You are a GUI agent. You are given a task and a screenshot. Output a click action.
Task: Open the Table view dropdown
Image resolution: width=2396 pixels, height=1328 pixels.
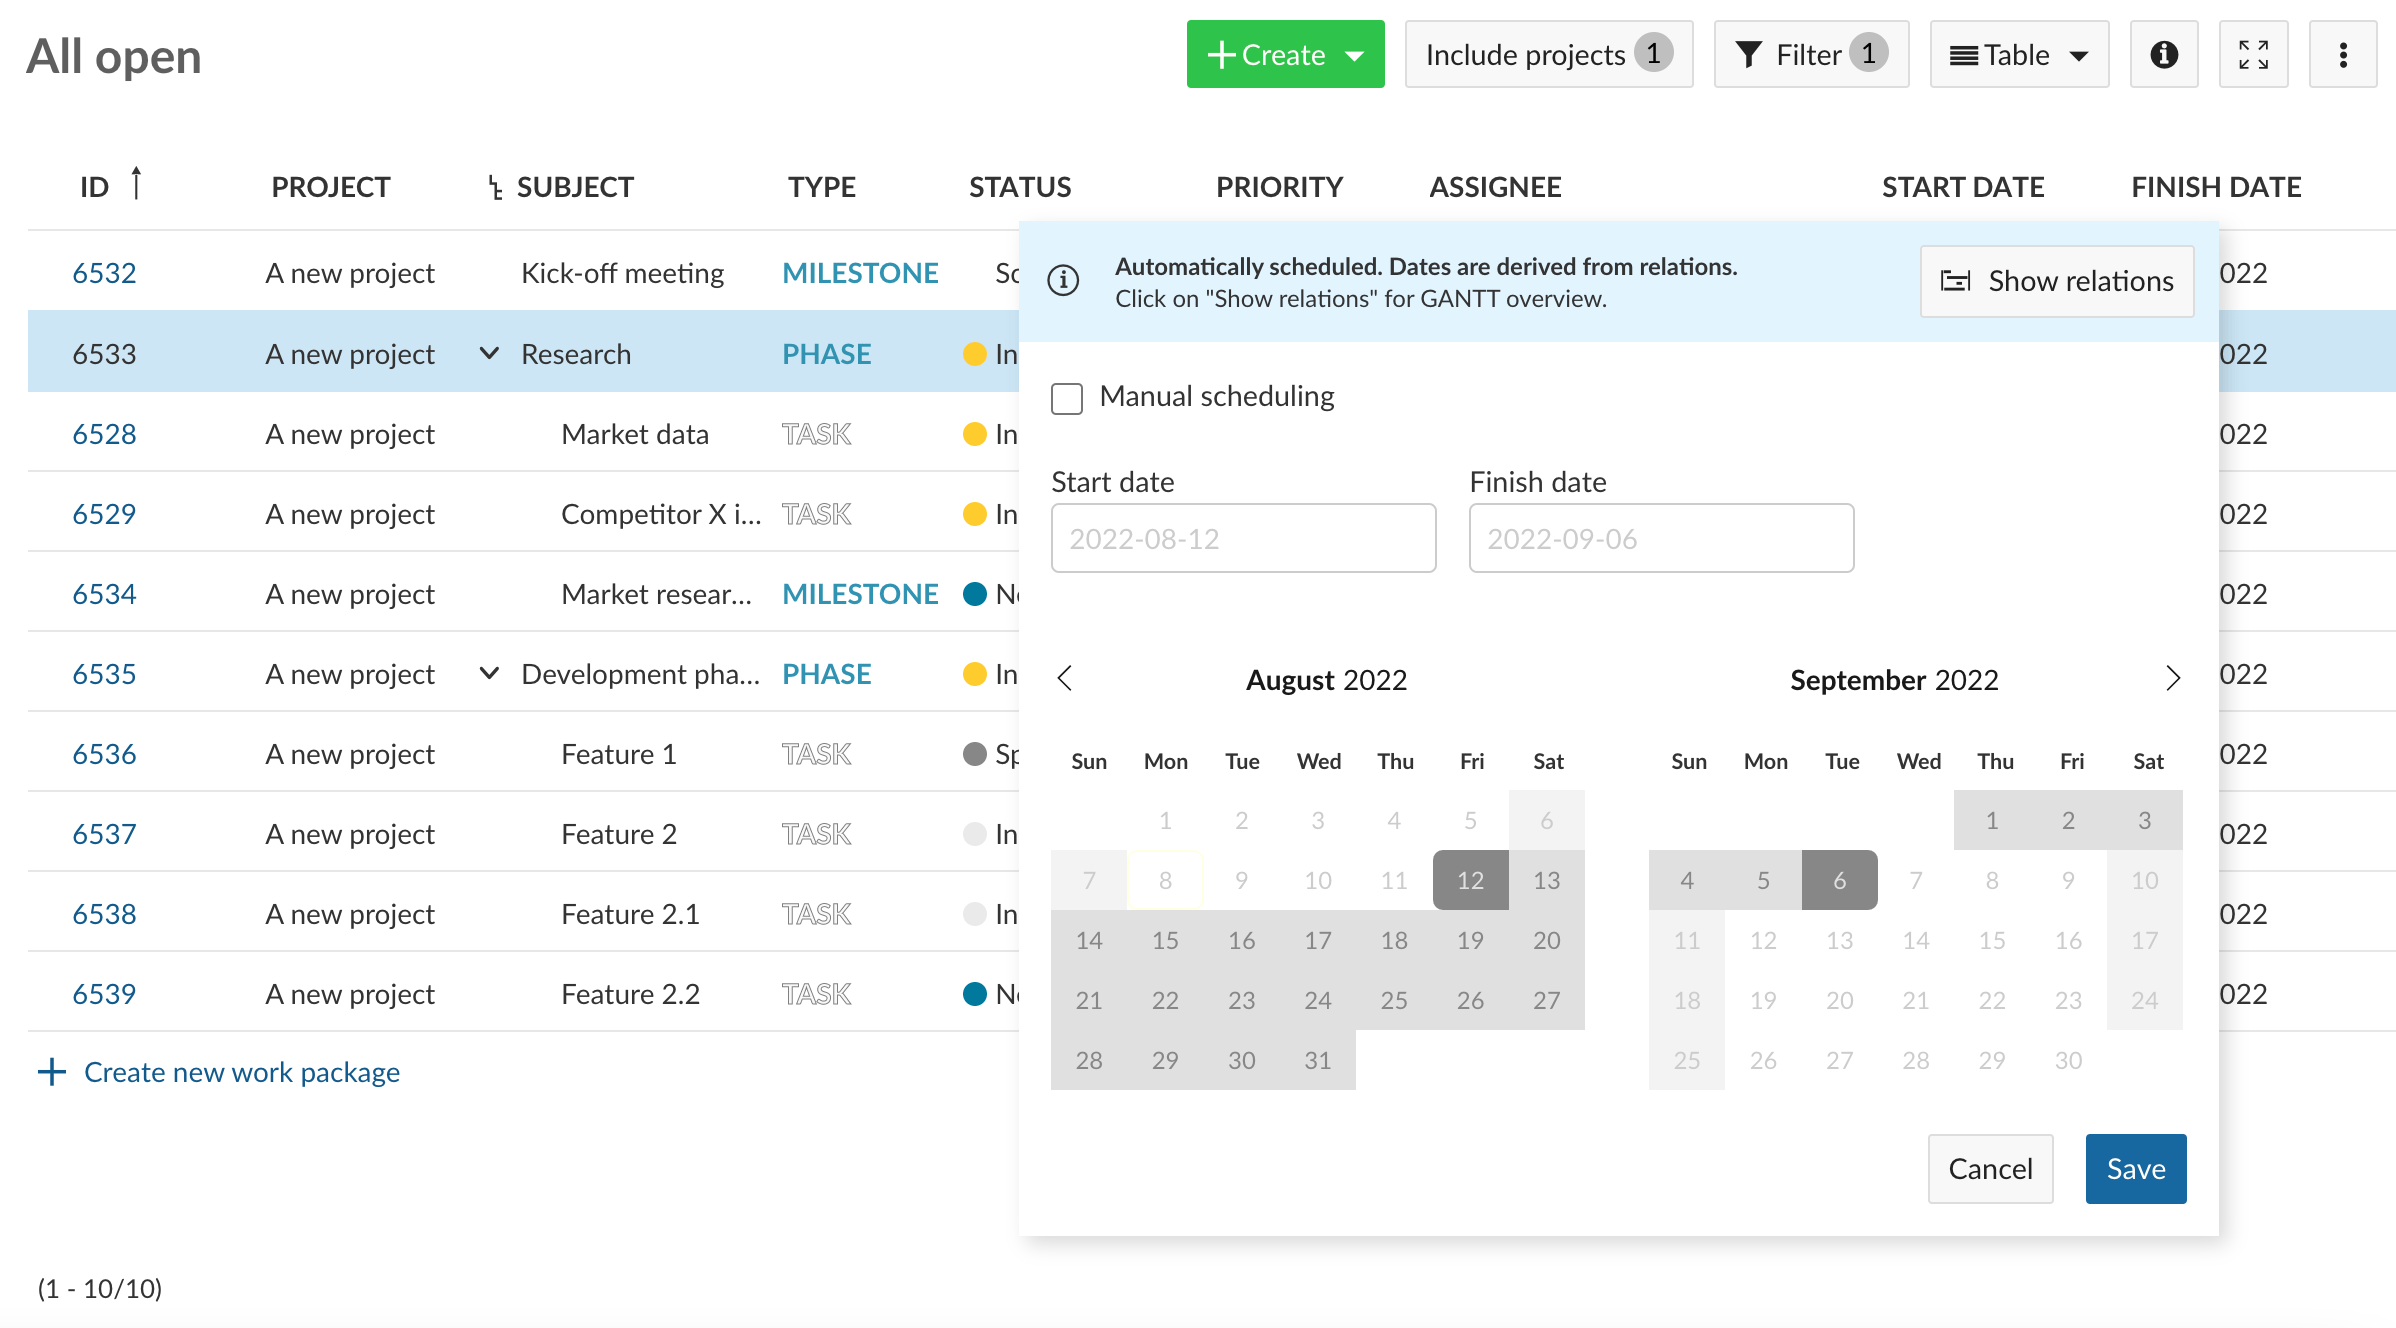2019,54
